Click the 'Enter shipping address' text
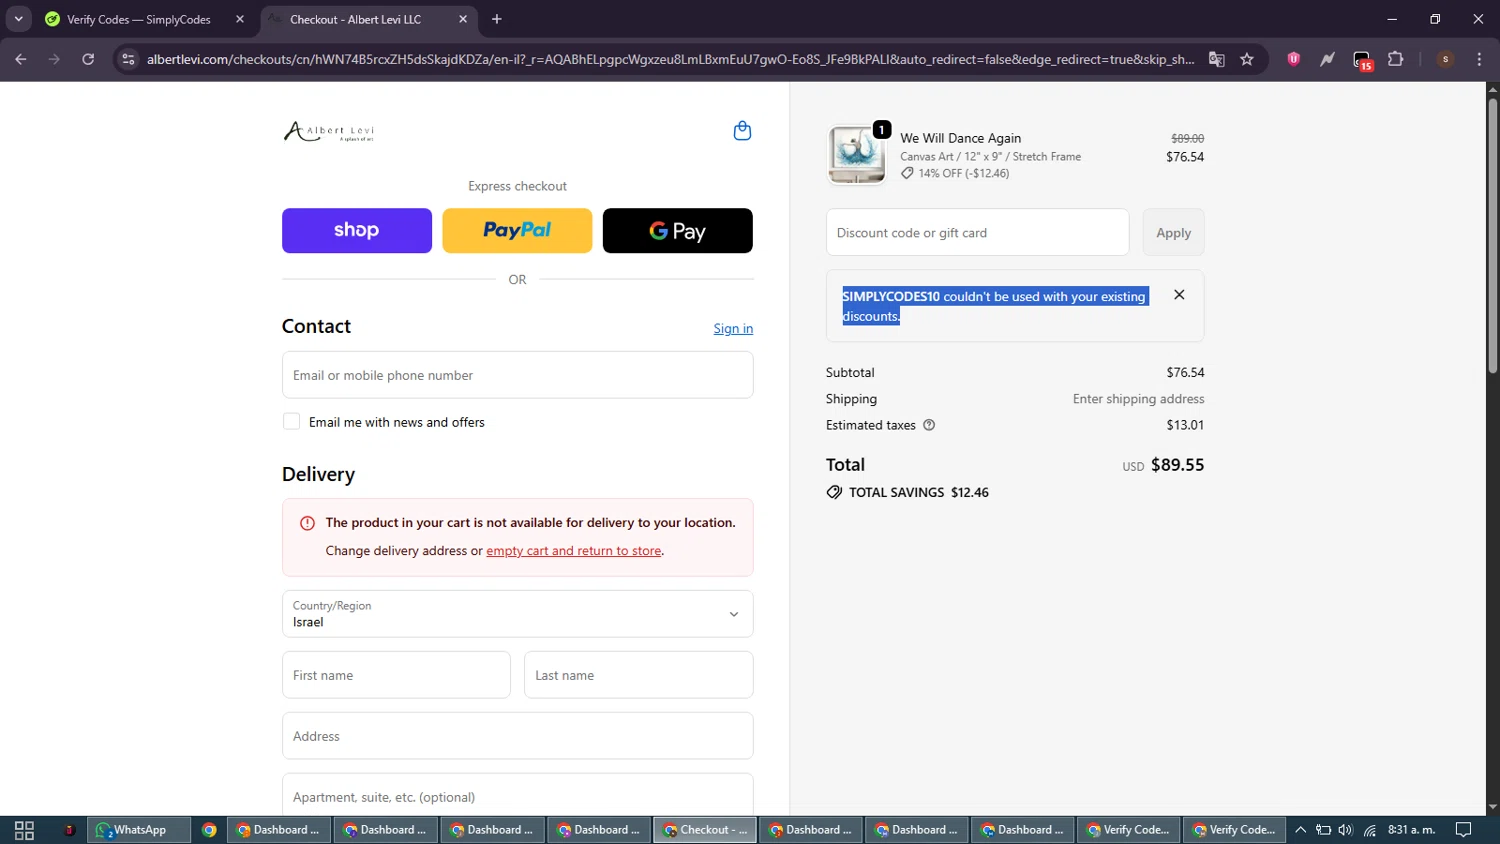Image resolution: width=1500 pixels, height=844 pixels. (1138, 399)
